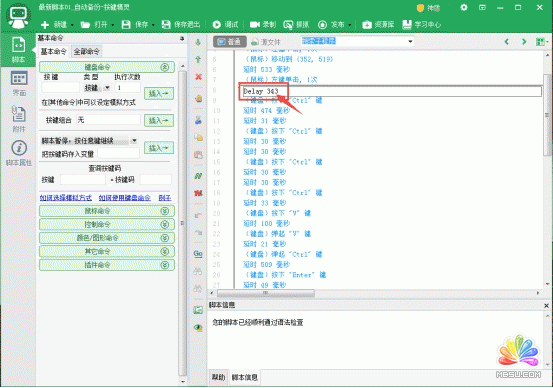Image resolution: width=553 pixels, height=388 pixels.
Task: Click the 保存 floppy disk icon
Action: (126, 24)
